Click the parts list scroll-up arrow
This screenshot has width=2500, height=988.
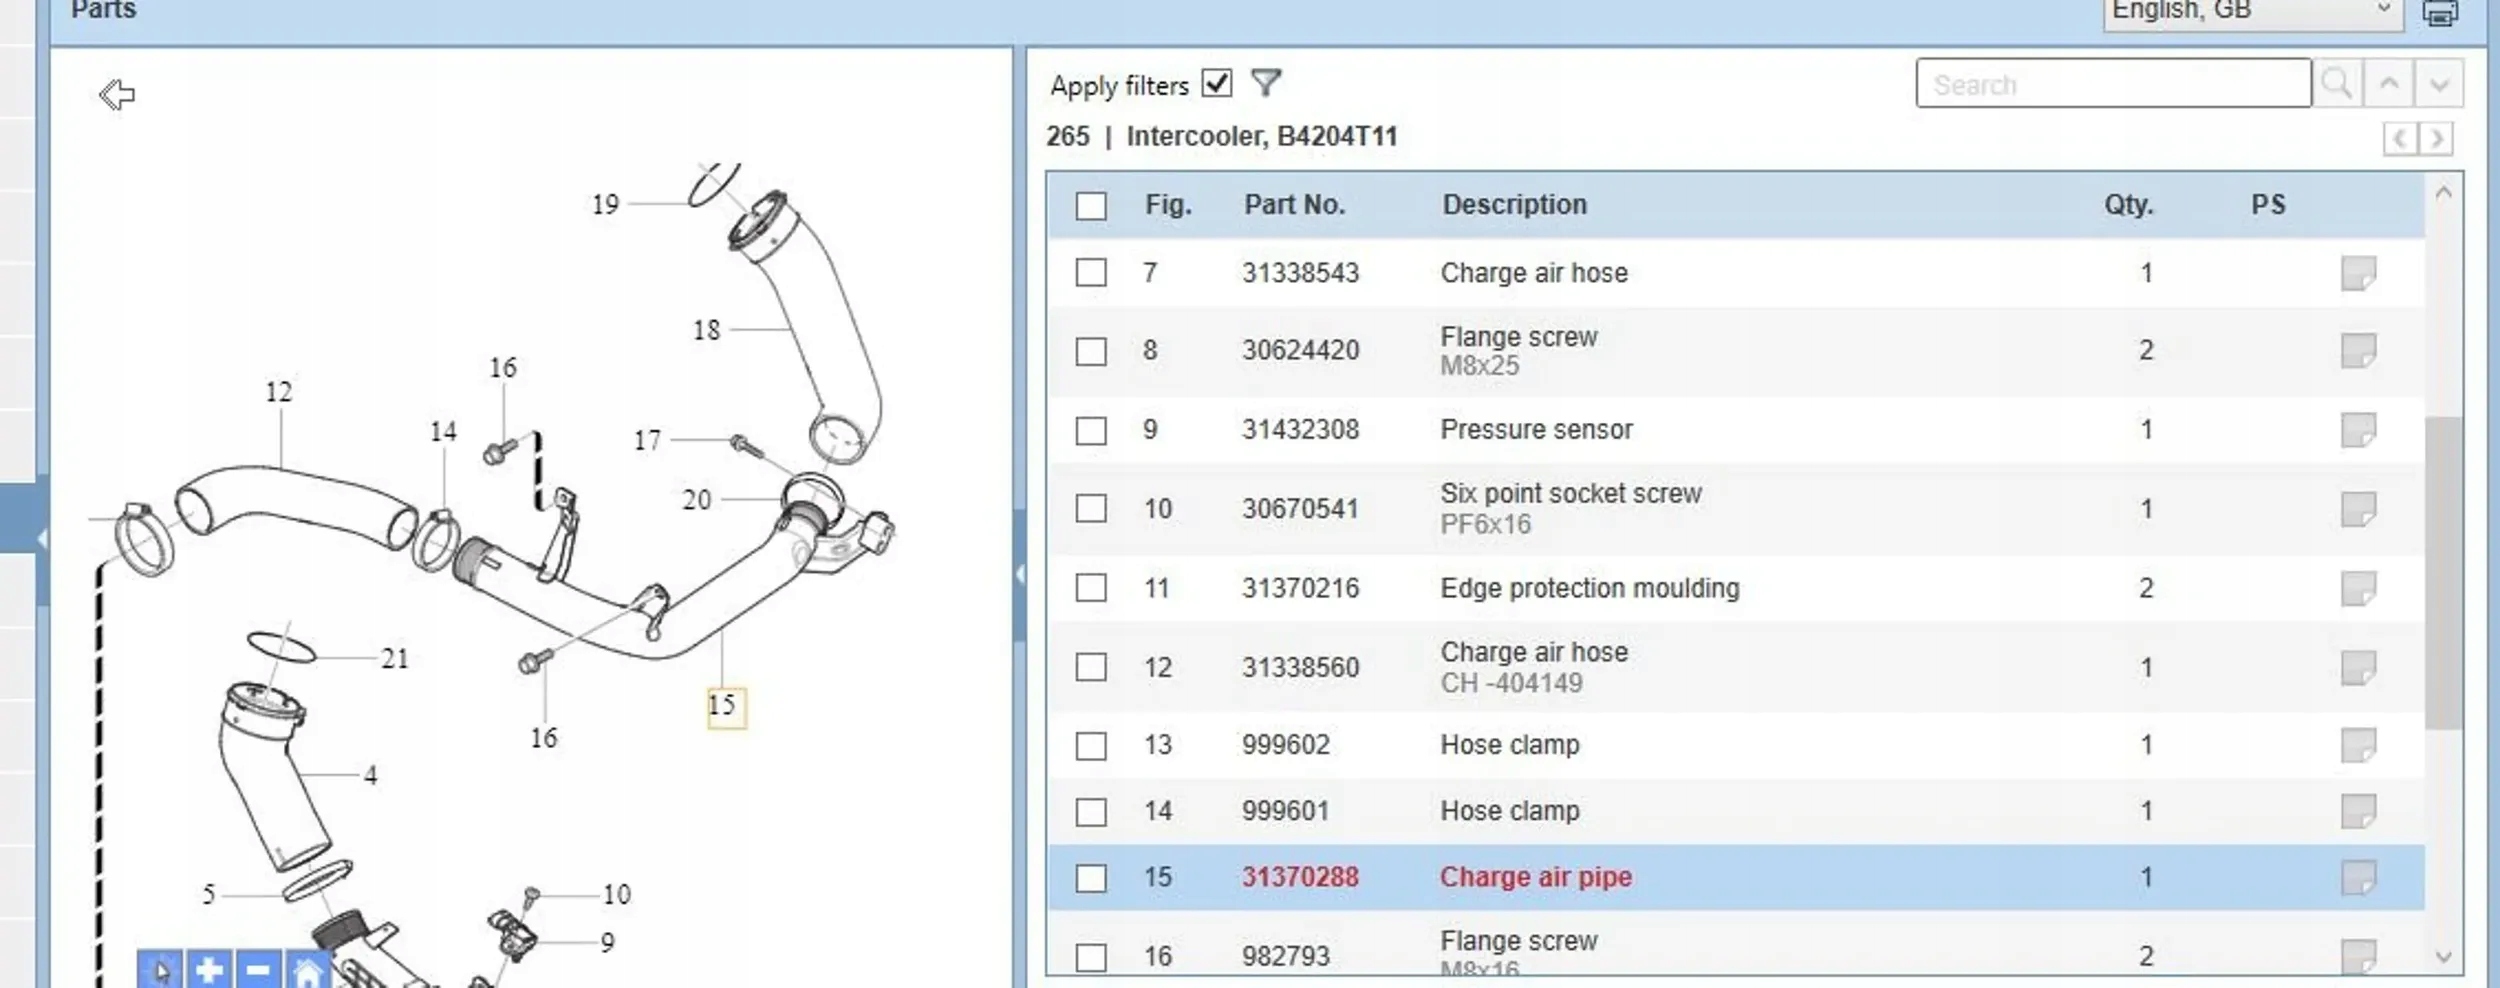pyautogui.click(x=2444, y=193)
